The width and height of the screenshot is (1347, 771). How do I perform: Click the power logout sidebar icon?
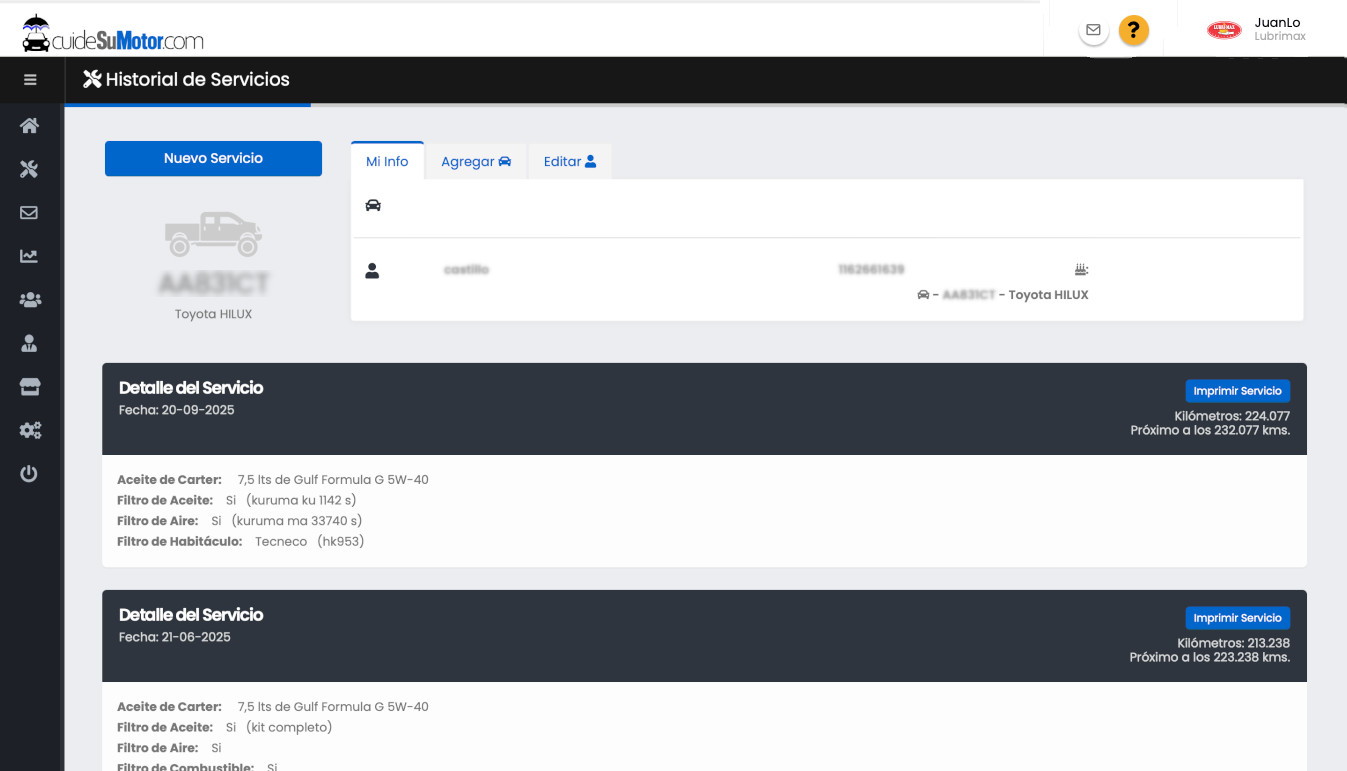29,474
